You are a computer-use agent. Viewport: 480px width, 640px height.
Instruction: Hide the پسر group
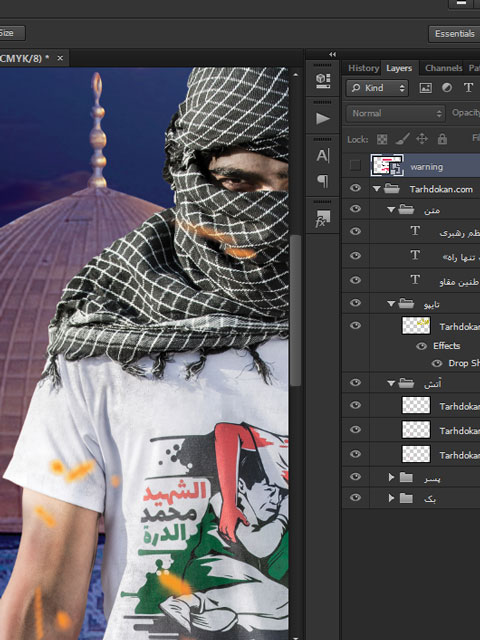pyautogui.click(x=356, y=477)
